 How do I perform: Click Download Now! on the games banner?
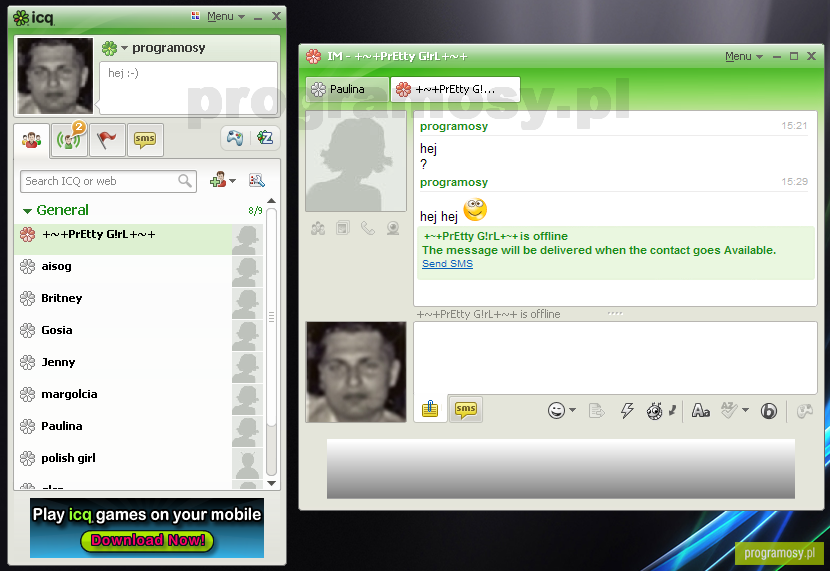pos(147,540)
